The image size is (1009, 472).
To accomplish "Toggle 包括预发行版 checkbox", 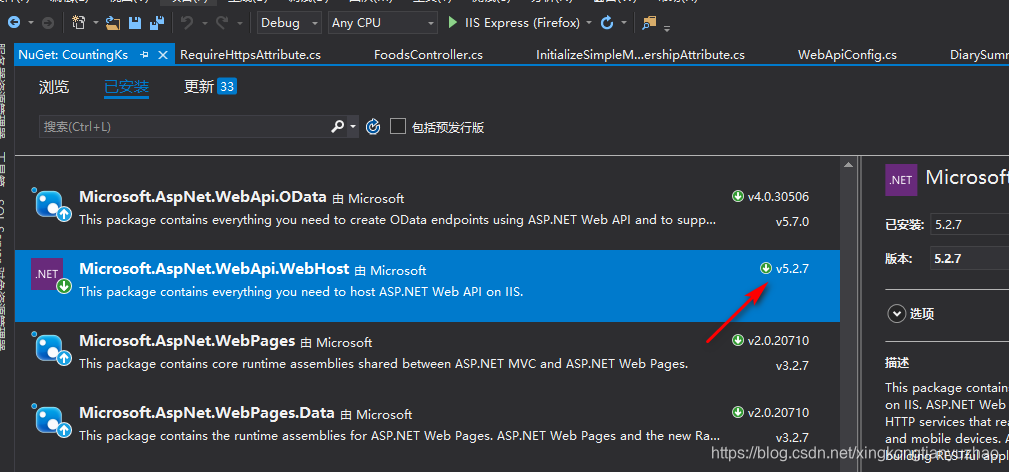I will (398, 126).
